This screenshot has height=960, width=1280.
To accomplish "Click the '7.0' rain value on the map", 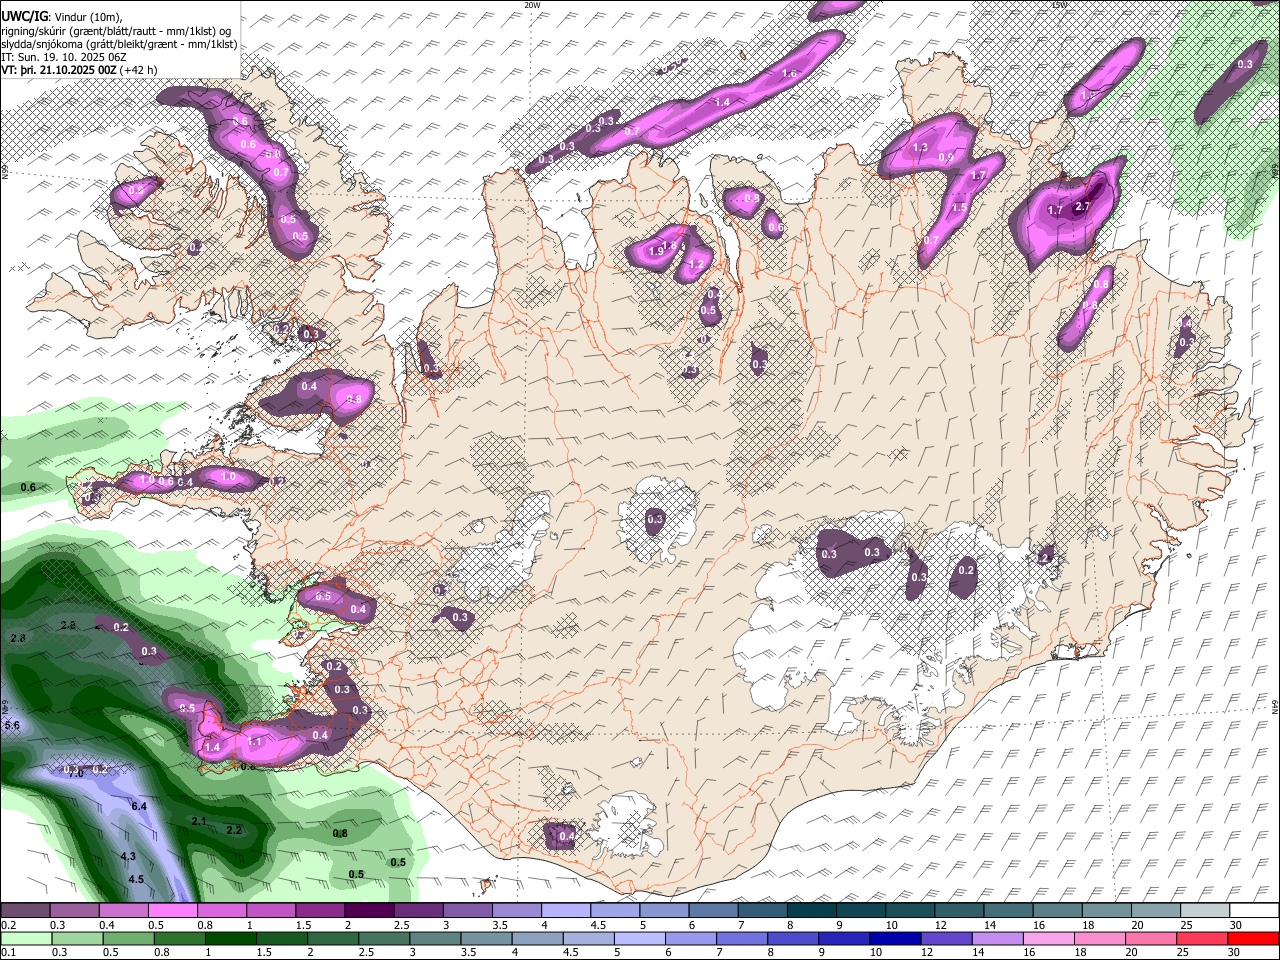I will tap(75, 774).
